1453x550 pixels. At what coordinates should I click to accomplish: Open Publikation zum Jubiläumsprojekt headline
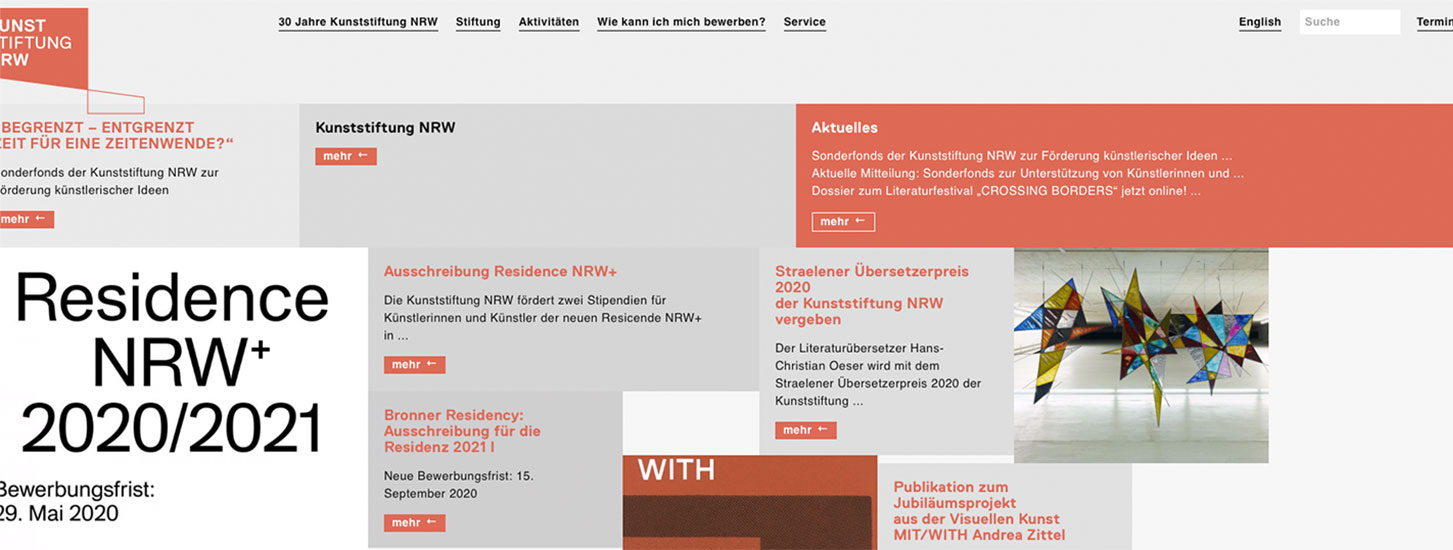pos(979,511)
